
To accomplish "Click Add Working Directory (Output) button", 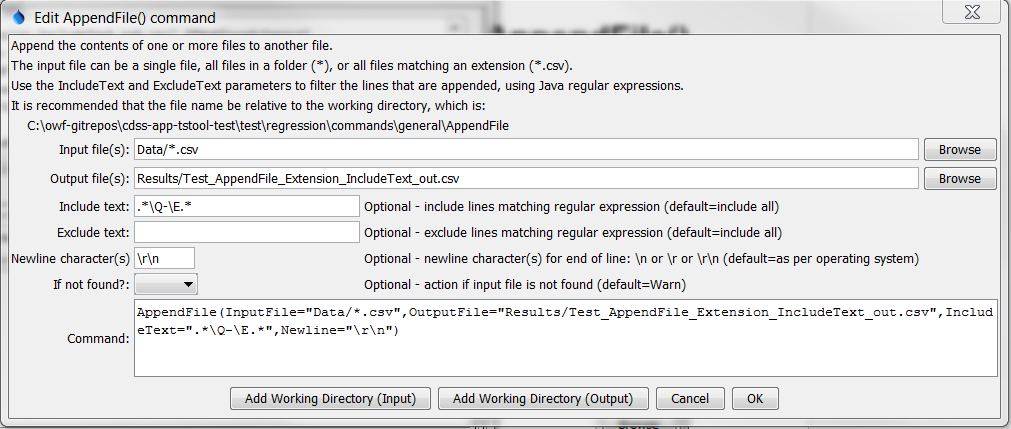I will pos(543,399).
